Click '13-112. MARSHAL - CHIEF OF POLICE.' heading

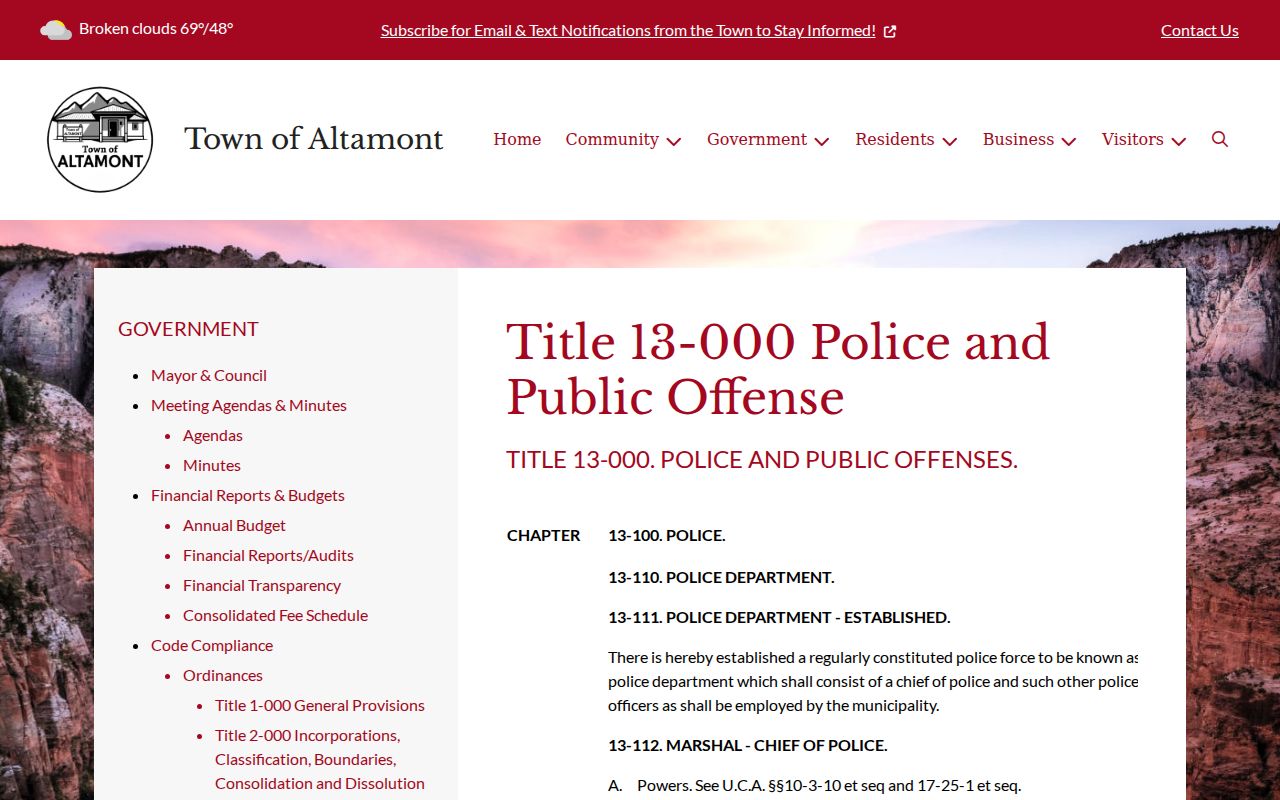[748, 745]
